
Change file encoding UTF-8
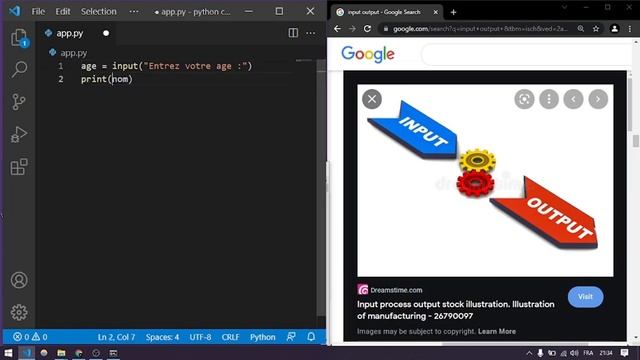click(x=200, y=337)
